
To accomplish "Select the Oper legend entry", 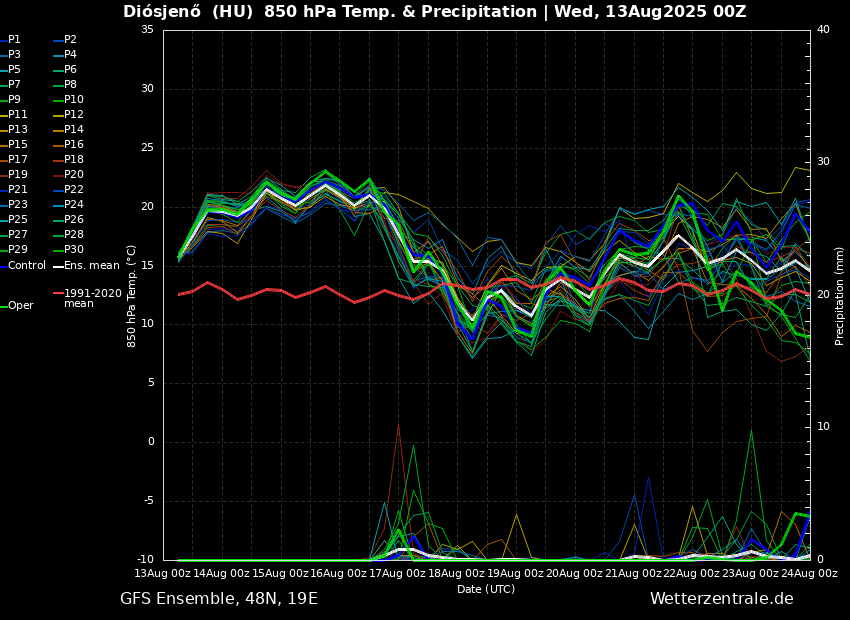I will click(x=20, y=306).
